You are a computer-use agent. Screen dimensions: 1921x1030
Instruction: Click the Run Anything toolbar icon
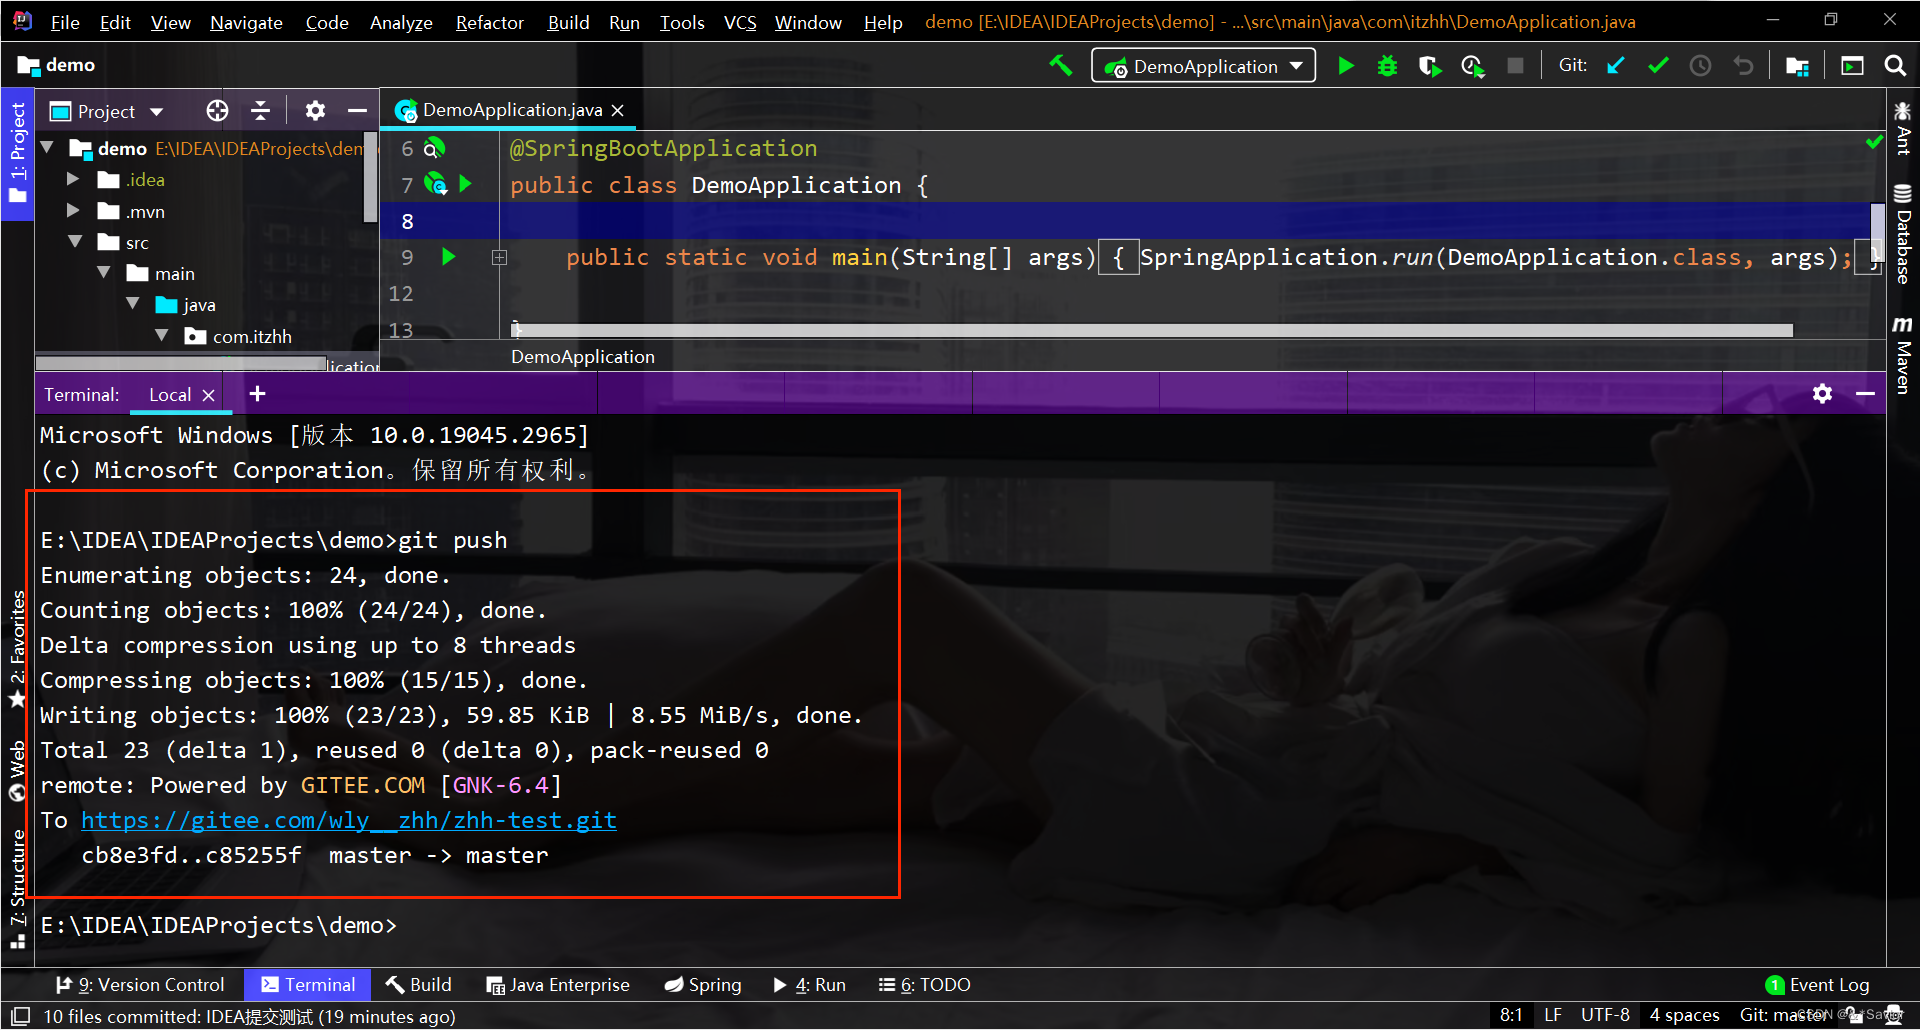1852,66
